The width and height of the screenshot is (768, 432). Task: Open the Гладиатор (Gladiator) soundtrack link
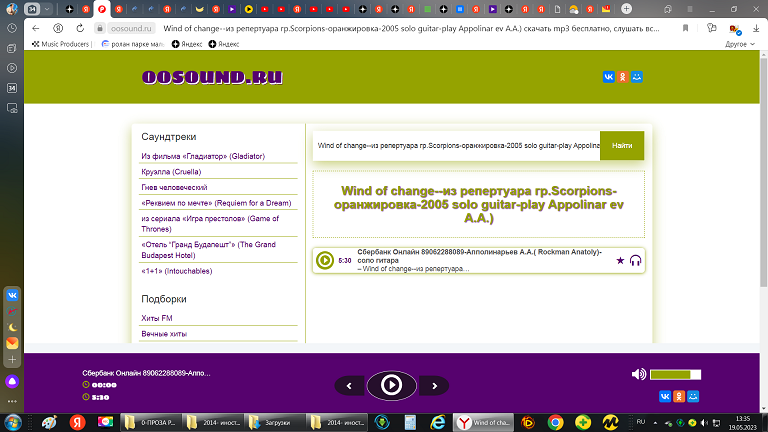(x=203, y=156)
